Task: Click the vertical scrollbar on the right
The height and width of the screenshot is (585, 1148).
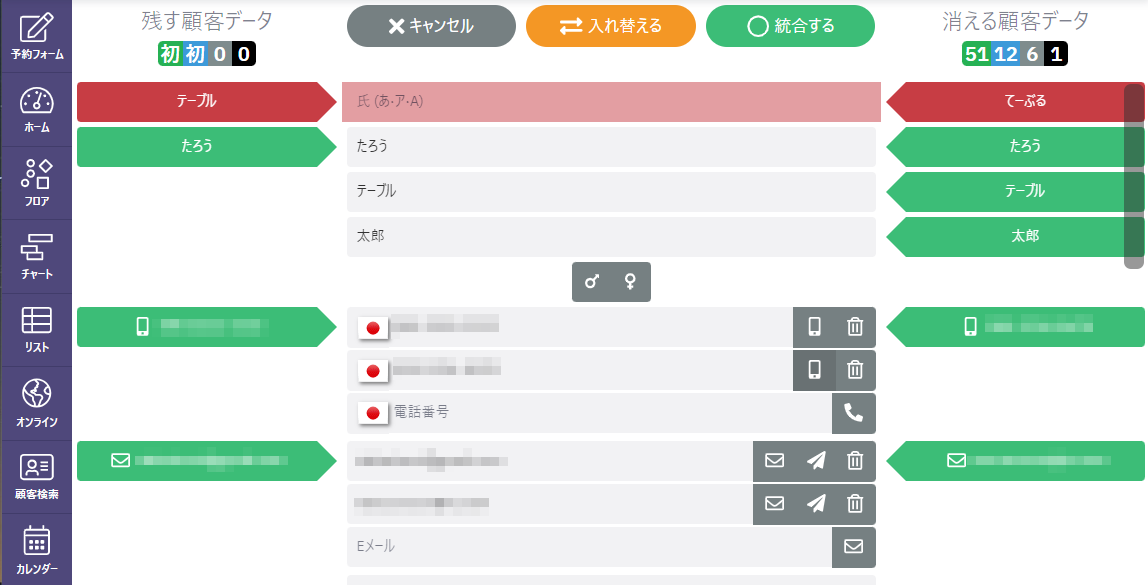Action: [1133, 176]
